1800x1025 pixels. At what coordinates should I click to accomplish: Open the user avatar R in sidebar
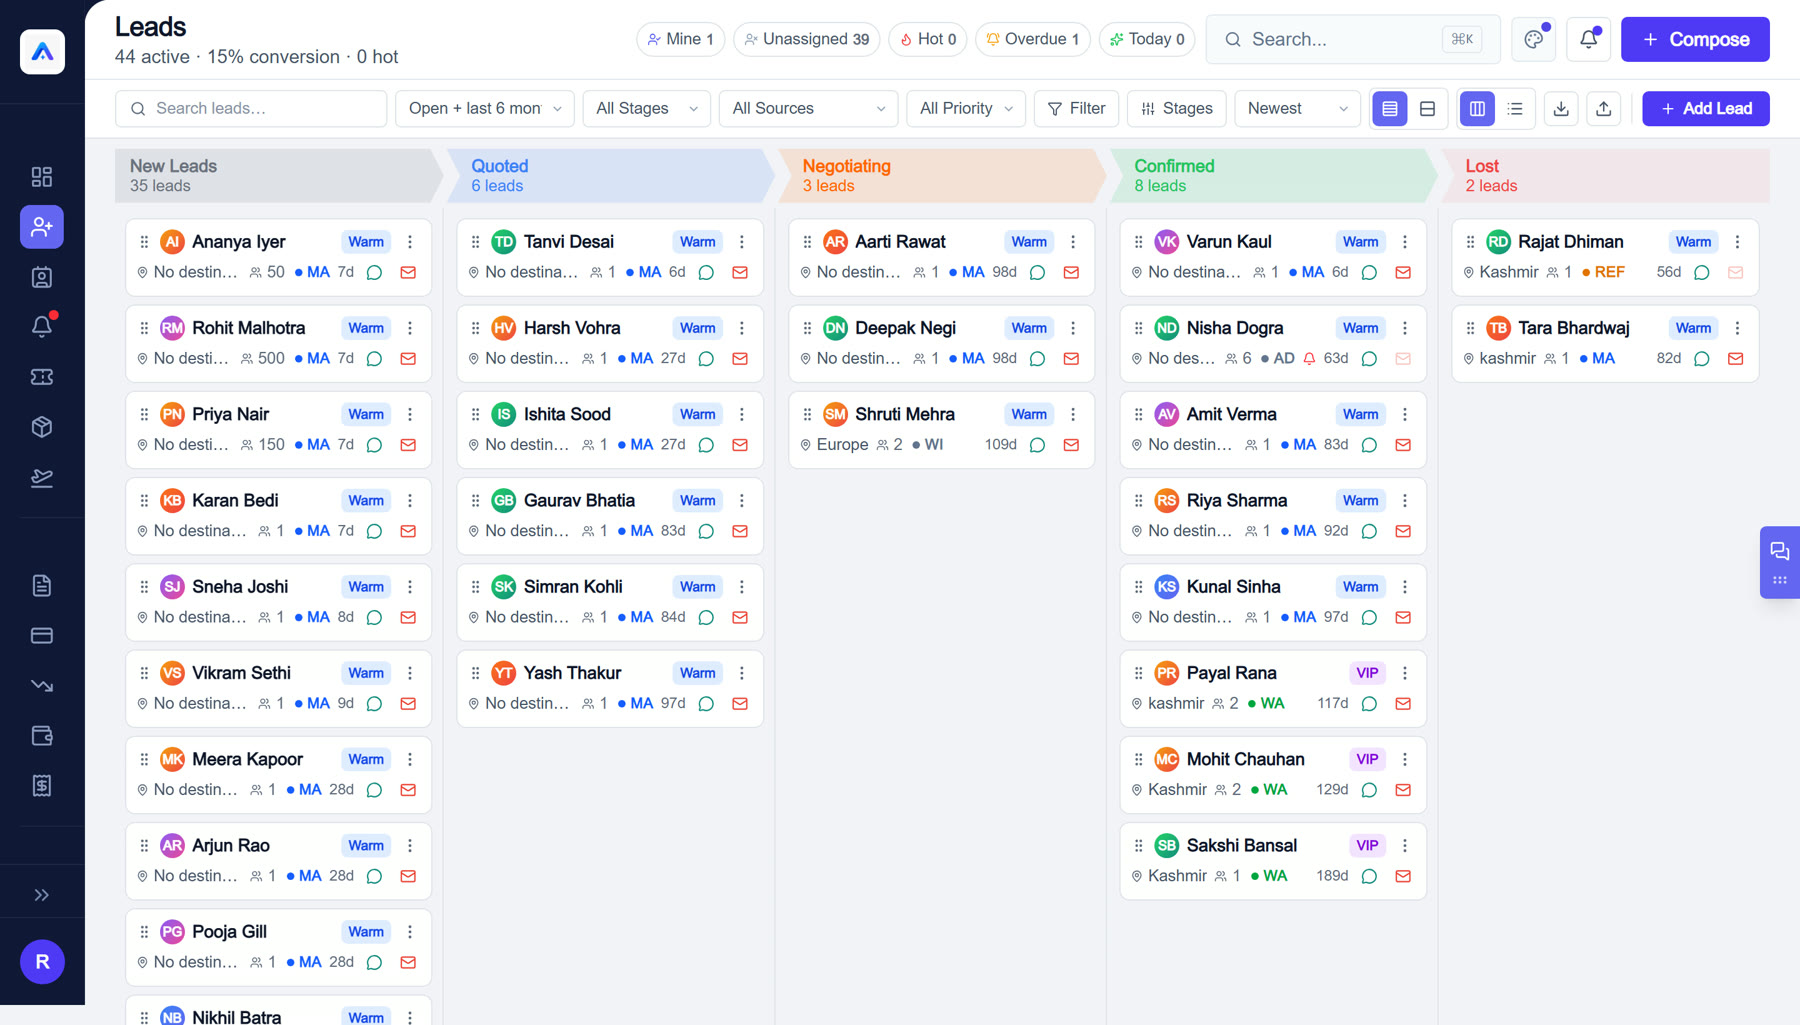[42, 962]
